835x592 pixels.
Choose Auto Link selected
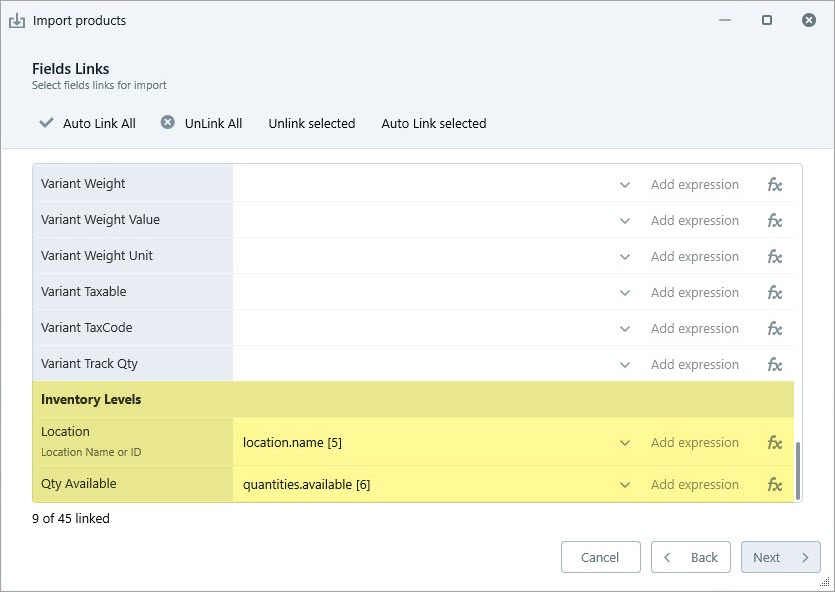click(x=433, y=124)
